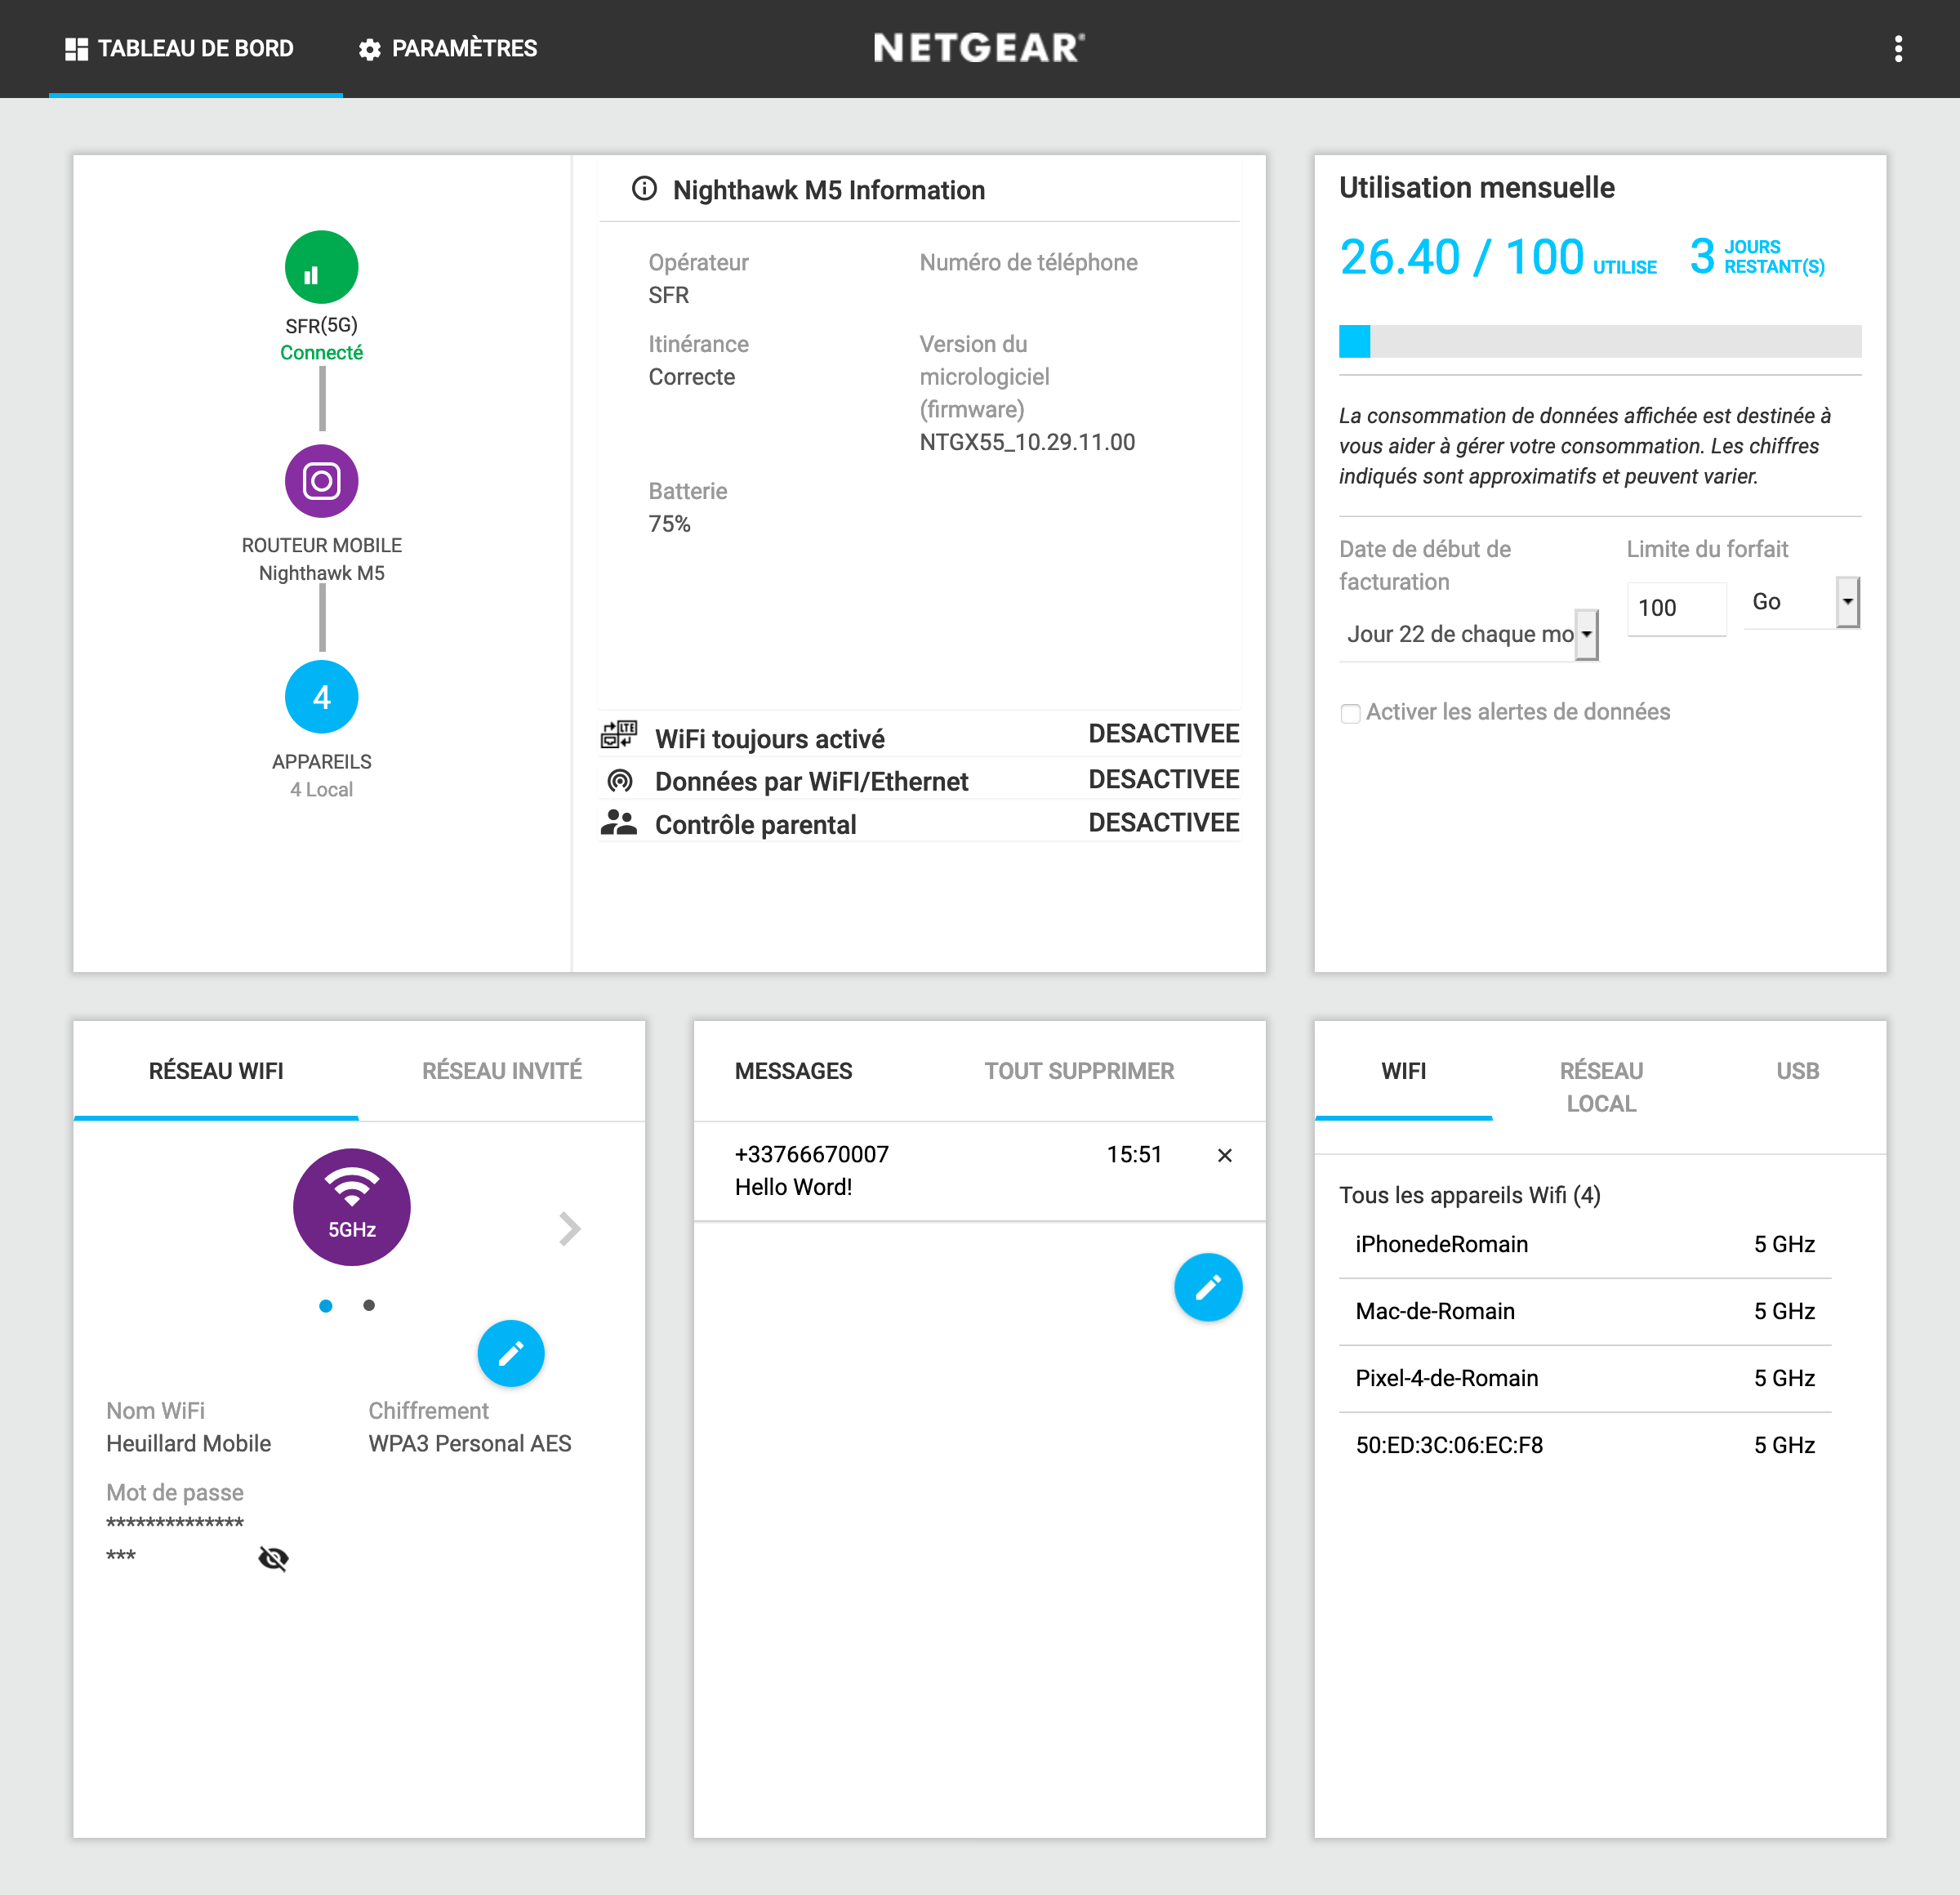
Task: Click the info icon beside Nighthawk M5 Information
Action: [644, 189]
